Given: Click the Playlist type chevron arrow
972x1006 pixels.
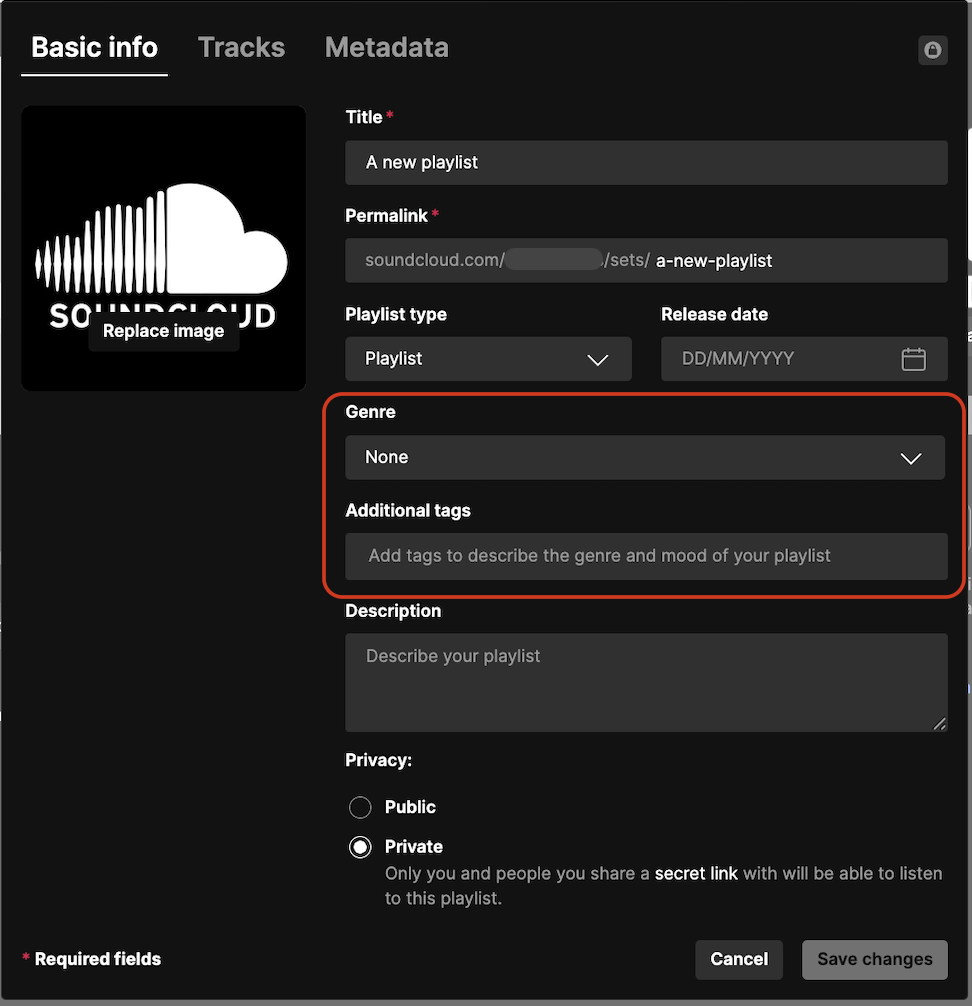Looking at the screenshot, I should [597, 360].
